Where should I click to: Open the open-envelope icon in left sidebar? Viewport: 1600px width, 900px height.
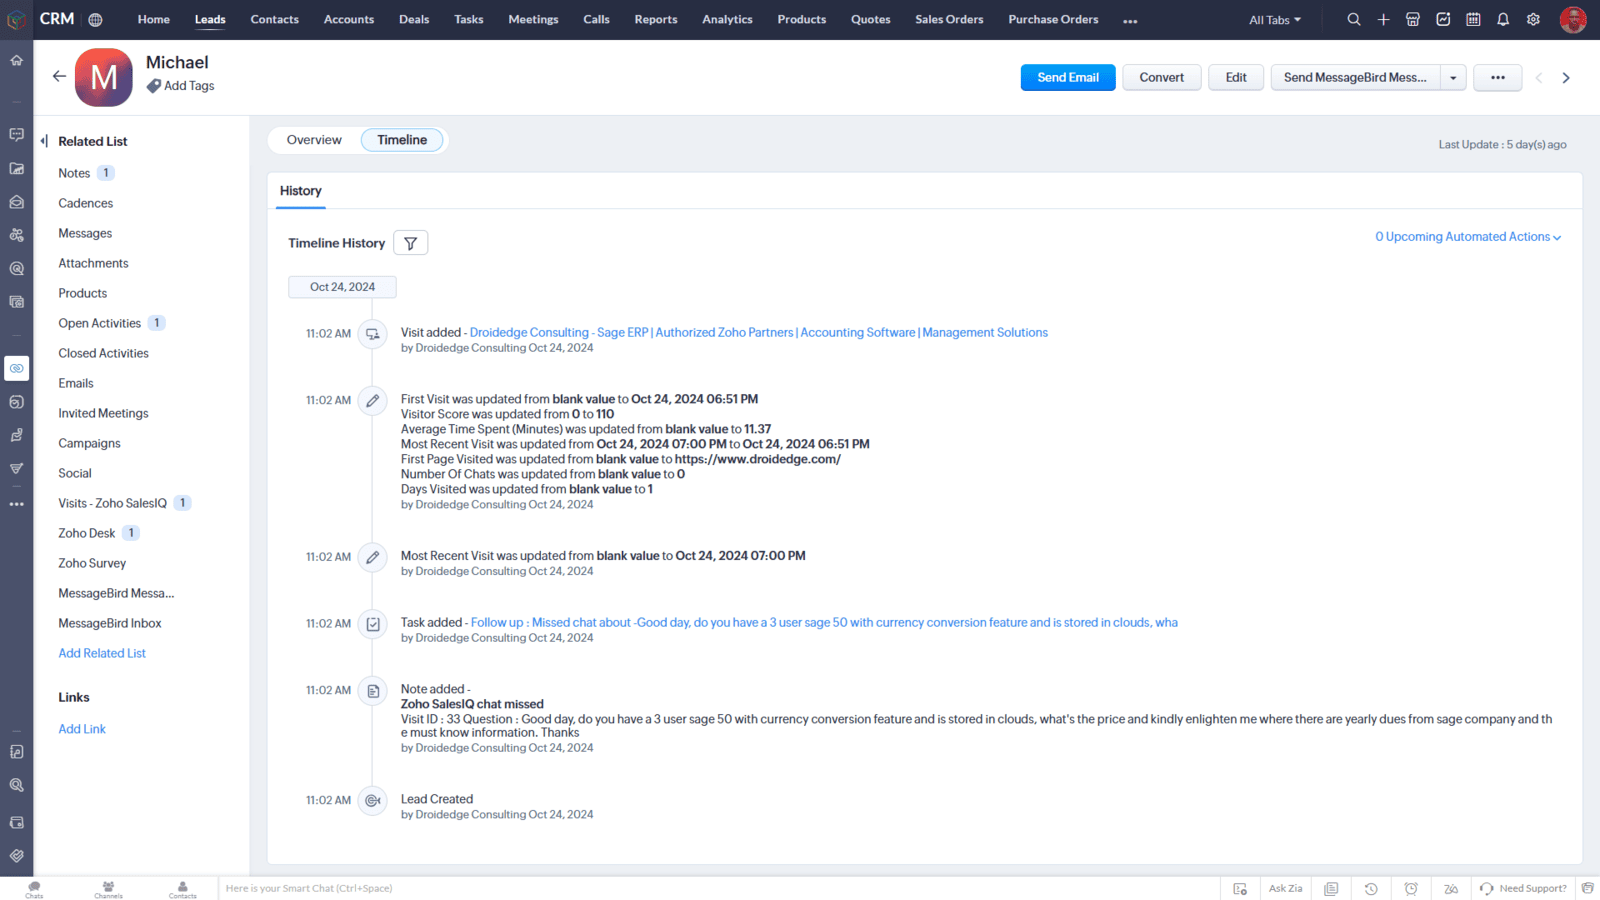point(17,202)
